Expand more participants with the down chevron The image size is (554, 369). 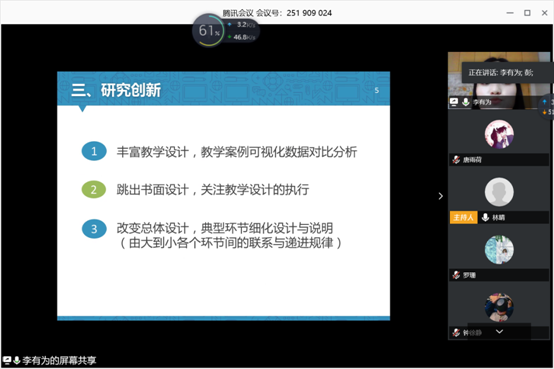click(499, 332)
